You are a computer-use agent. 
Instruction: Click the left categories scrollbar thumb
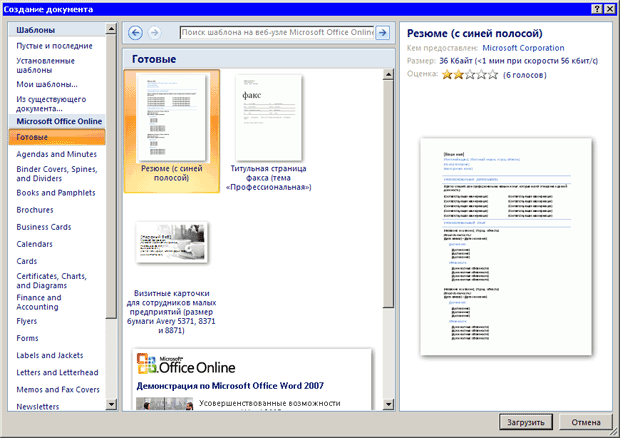click(112, 176)
